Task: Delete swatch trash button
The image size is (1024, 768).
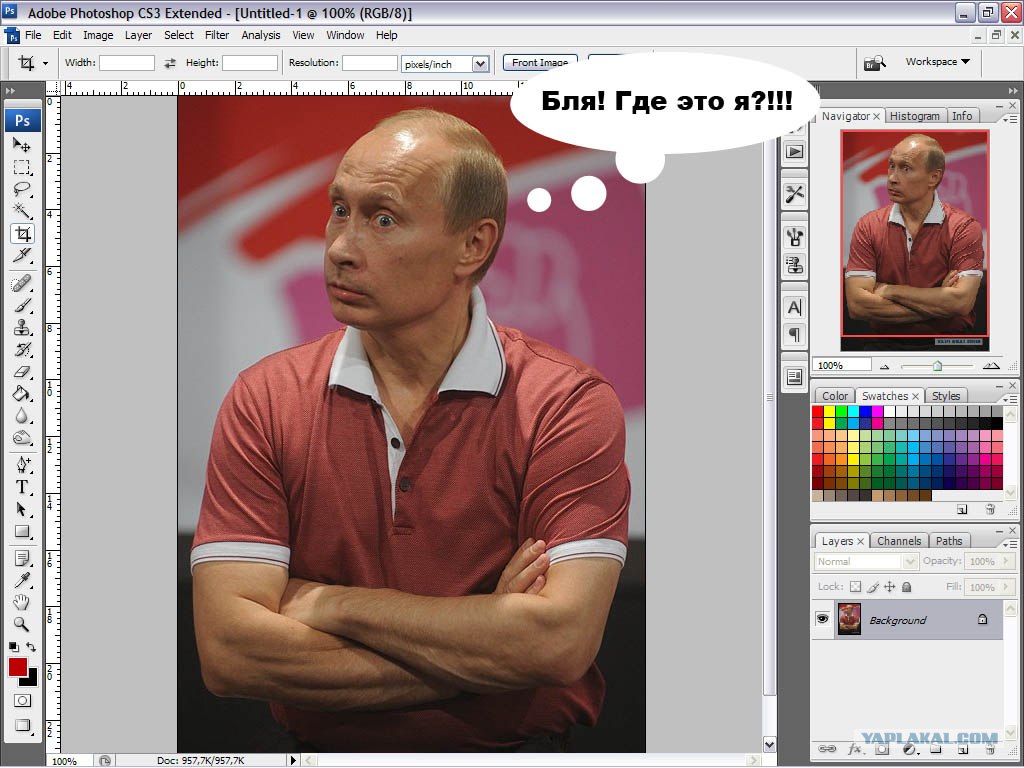Action: point(990,509)
